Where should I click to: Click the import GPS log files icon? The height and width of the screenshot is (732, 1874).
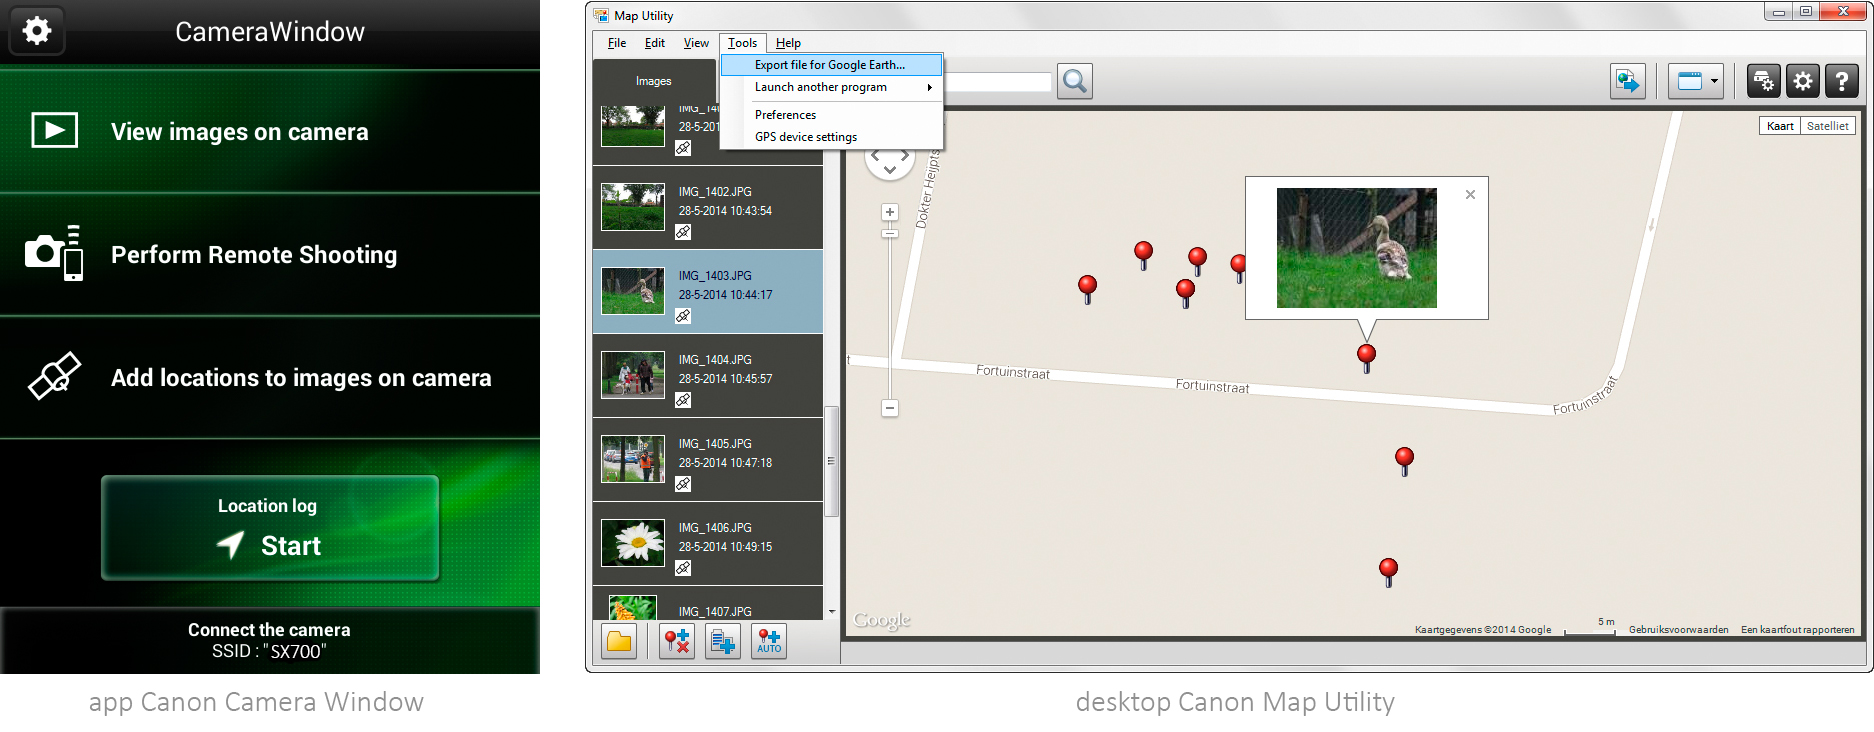[722, 641]
